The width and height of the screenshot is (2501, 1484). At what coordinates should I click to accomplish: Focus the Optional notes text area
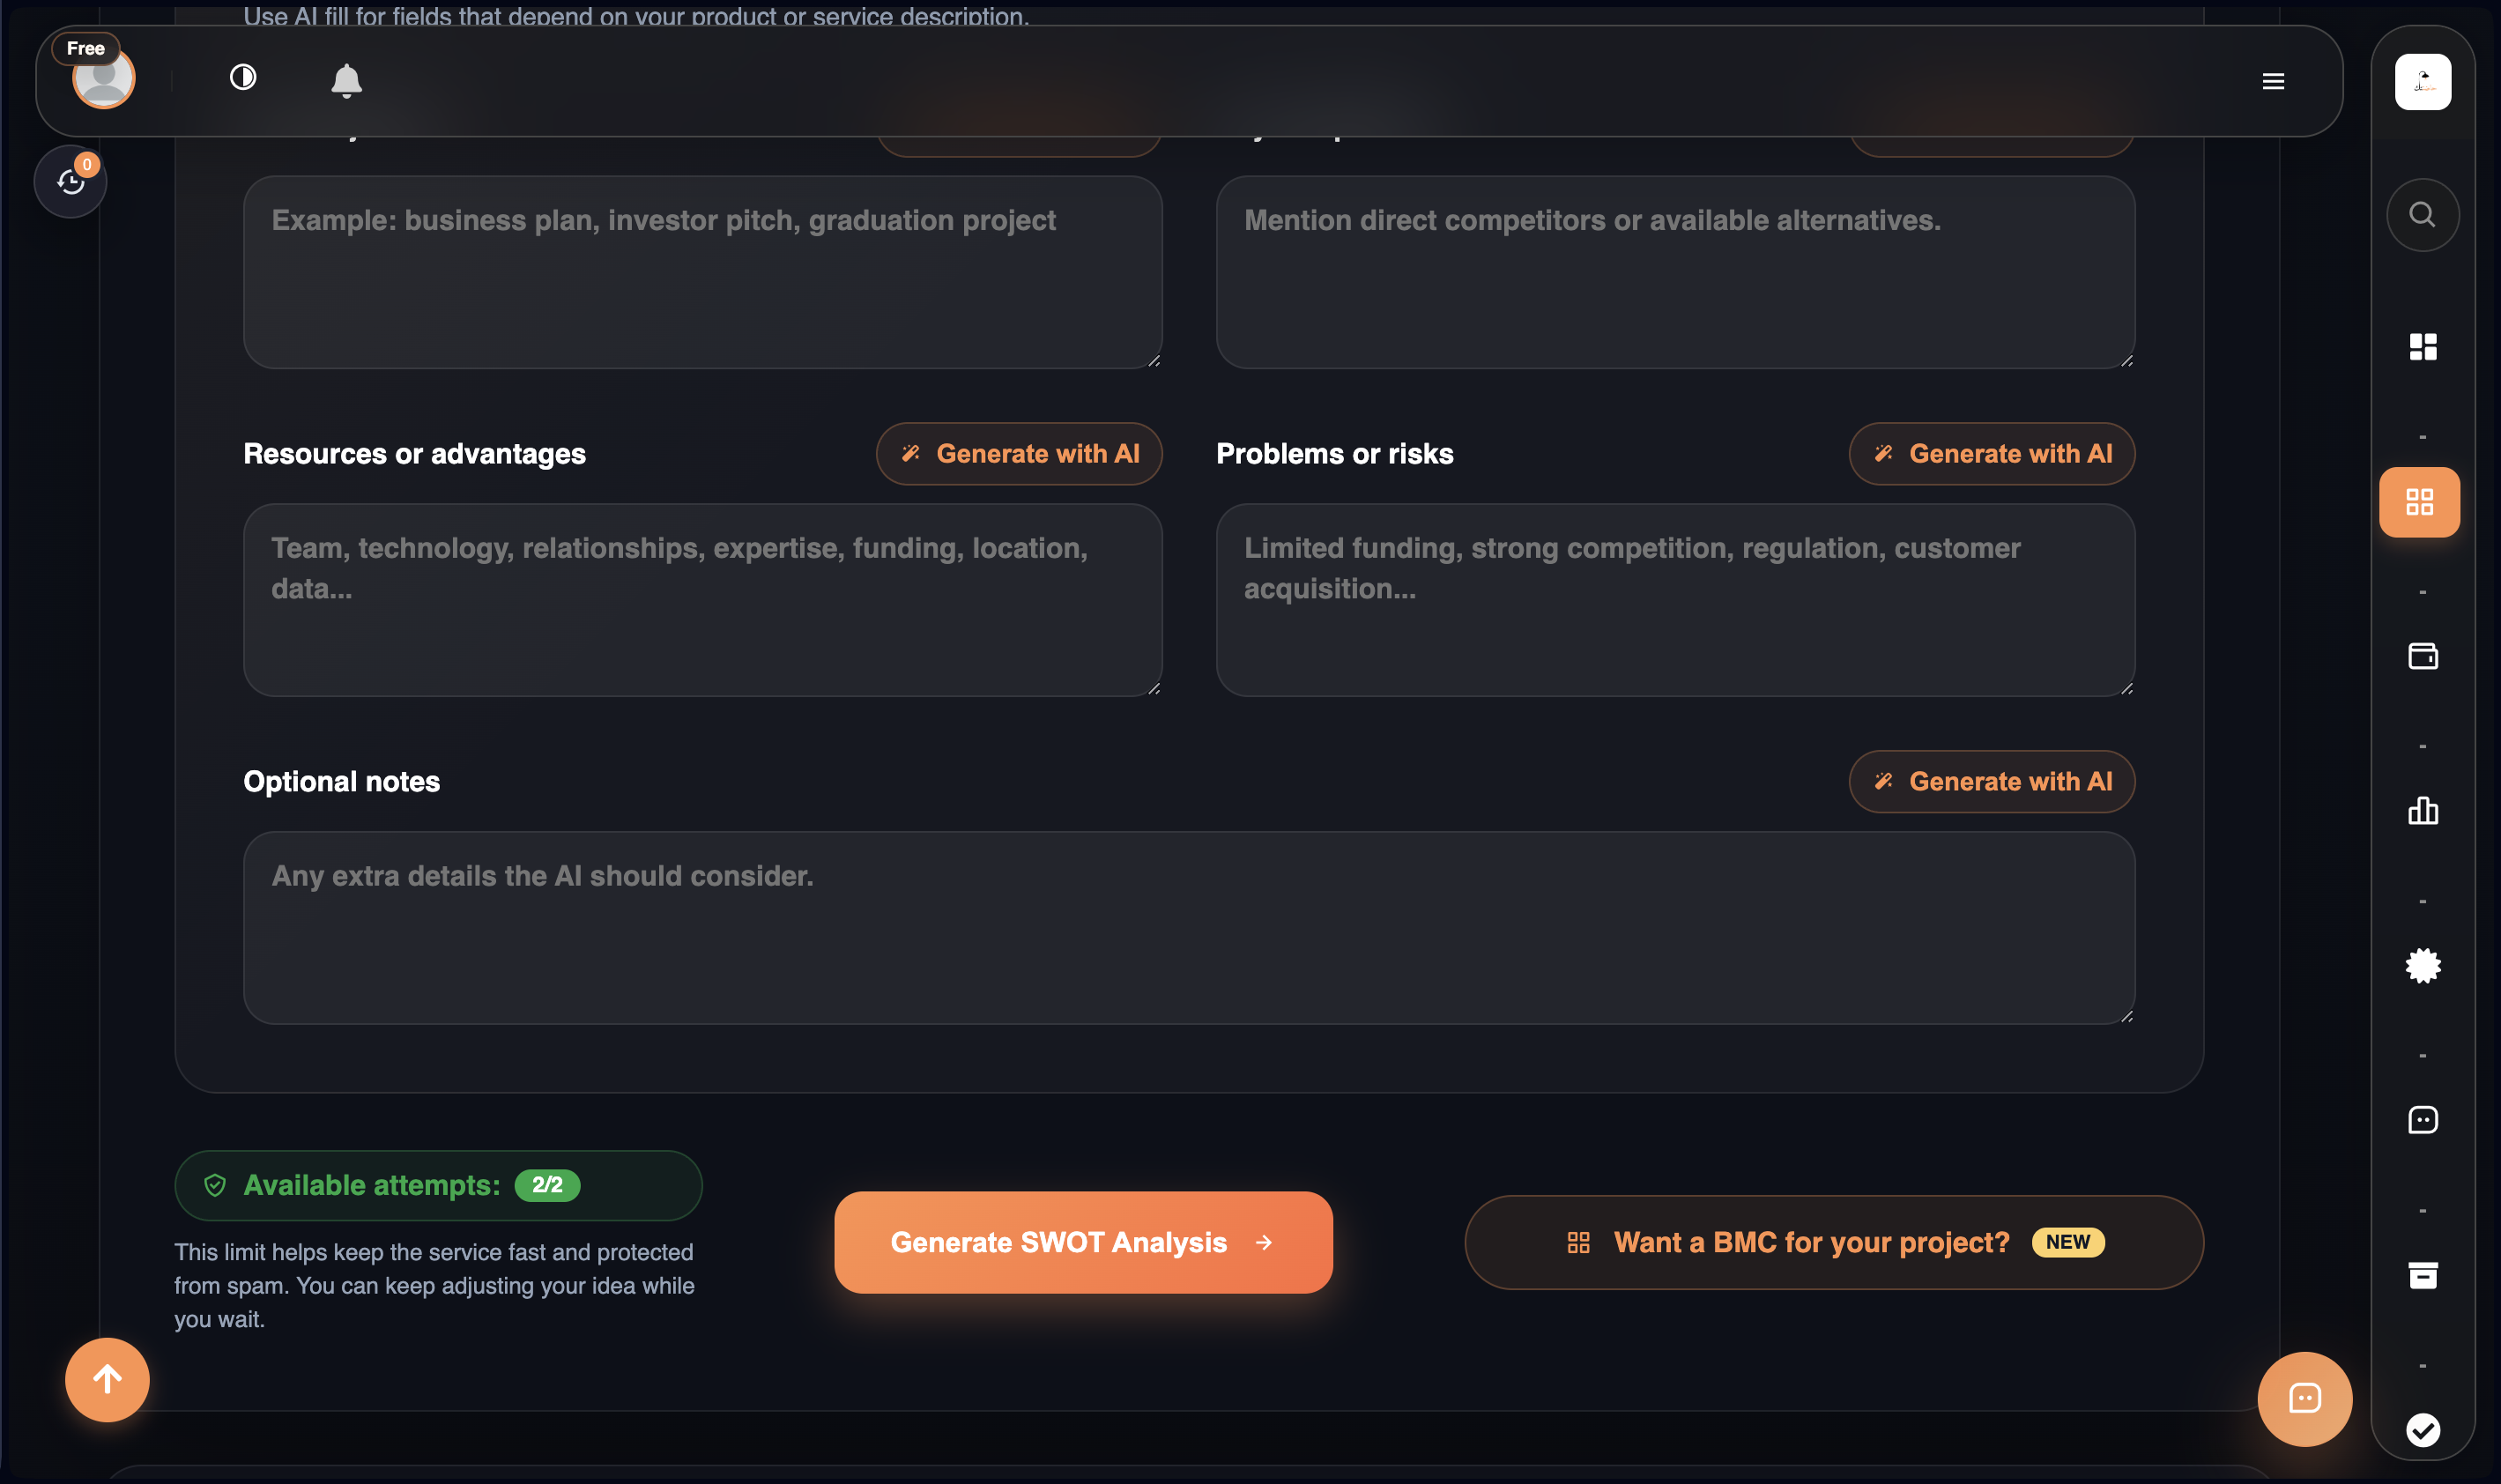[x=1188, y=928]
